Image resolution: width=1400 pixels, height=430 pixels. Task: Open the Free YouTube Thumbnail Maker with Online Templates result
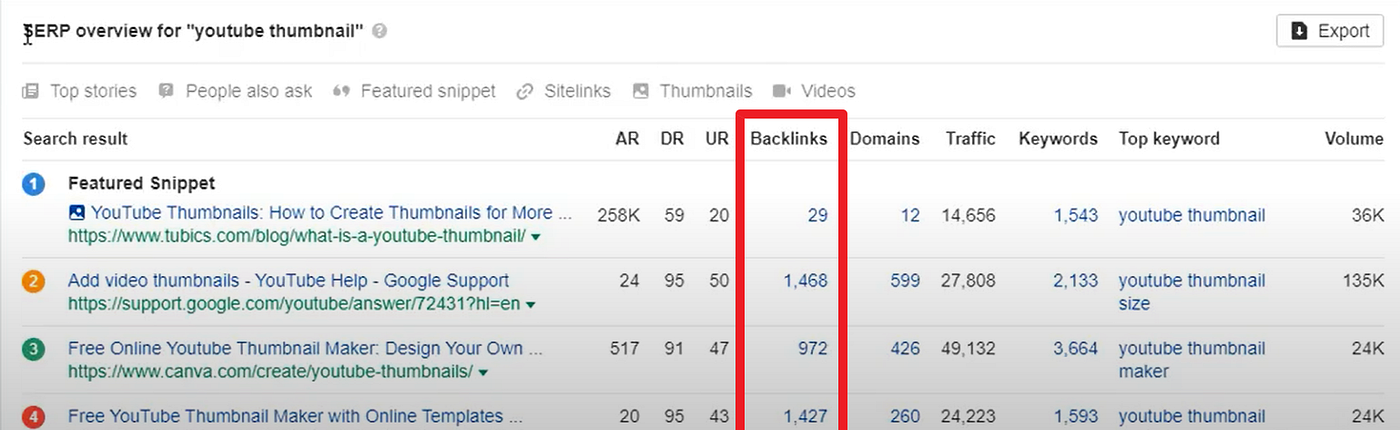click(295, 417)
